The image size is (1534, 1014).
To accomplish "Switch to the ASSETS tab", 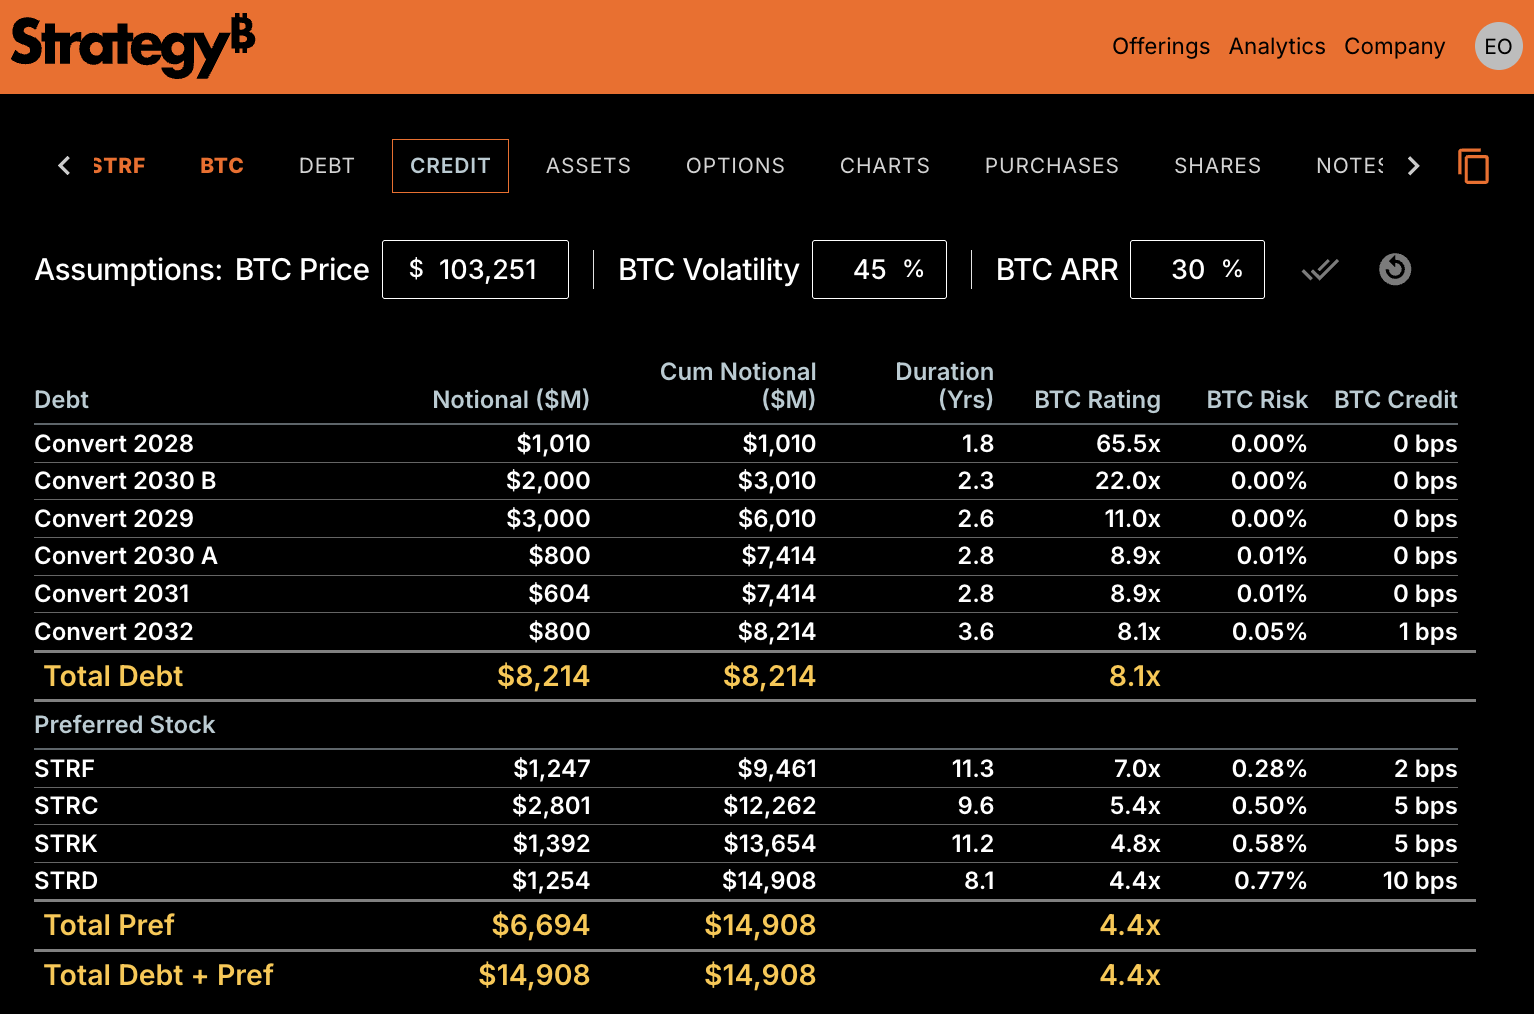I will click(x=589, y=166).
